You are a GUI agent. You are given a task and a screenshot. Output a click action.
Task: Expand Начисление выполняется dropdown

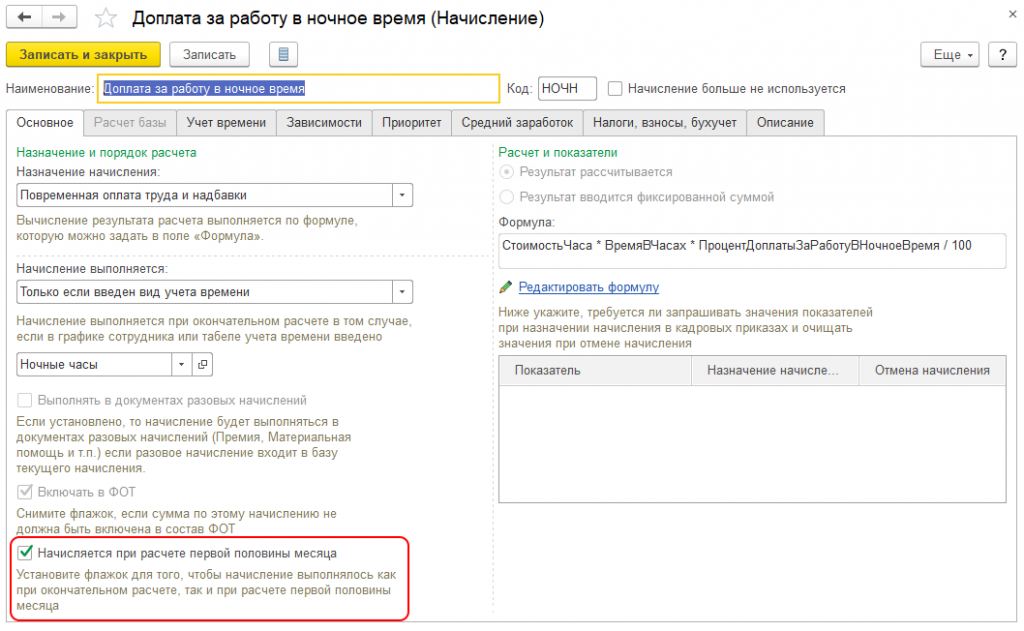pyautogui.click(x=401, y=292)
